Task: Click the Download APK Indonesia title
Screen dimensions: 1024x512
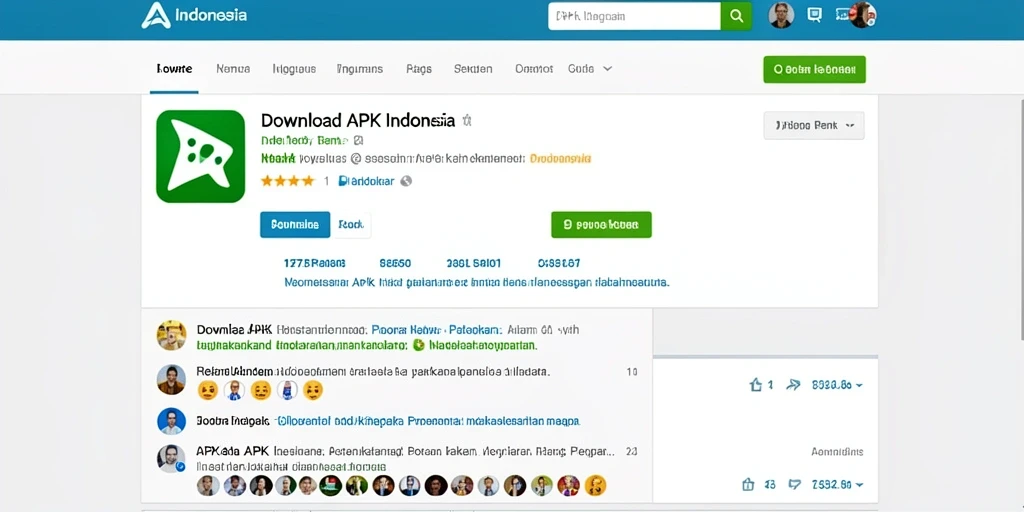Action: pyautogui.click(x=358, y=120)
